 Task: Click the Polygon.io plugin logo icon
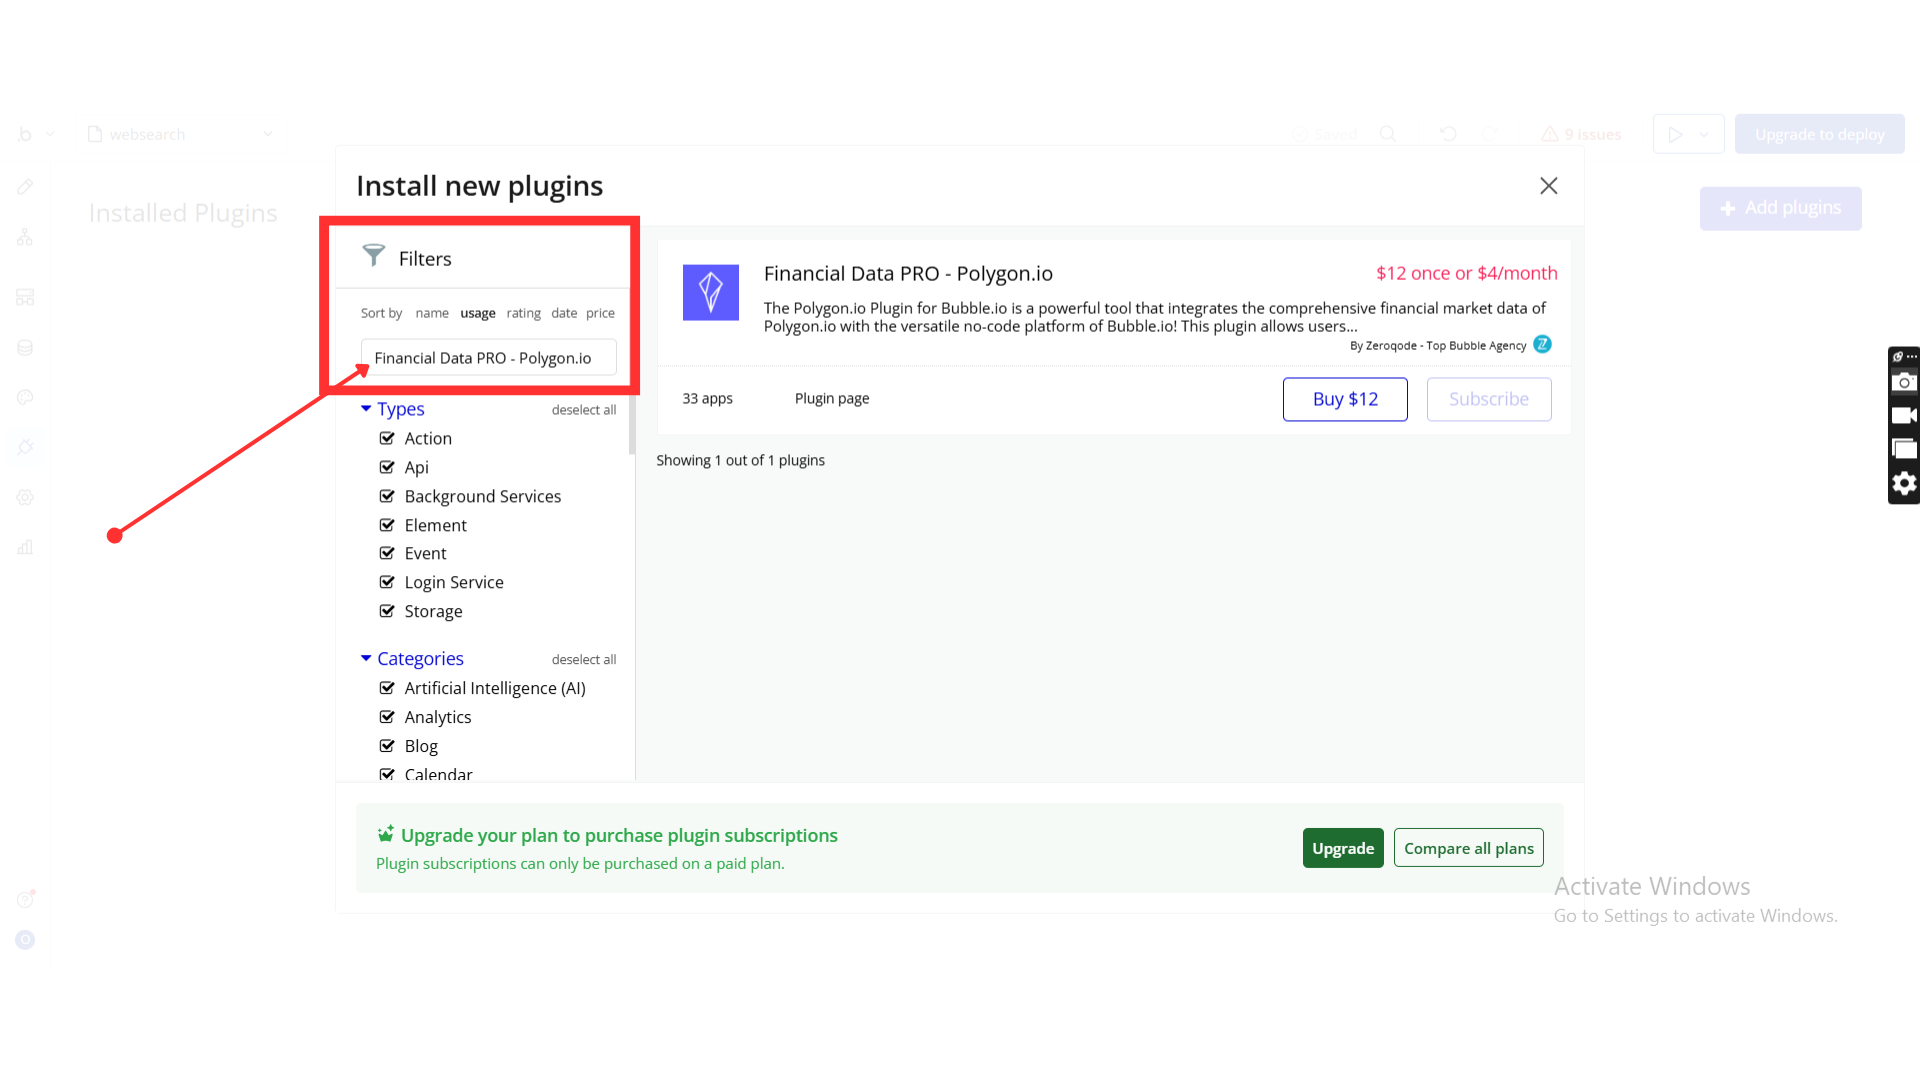pyautogui.click(x=710, y=292)
